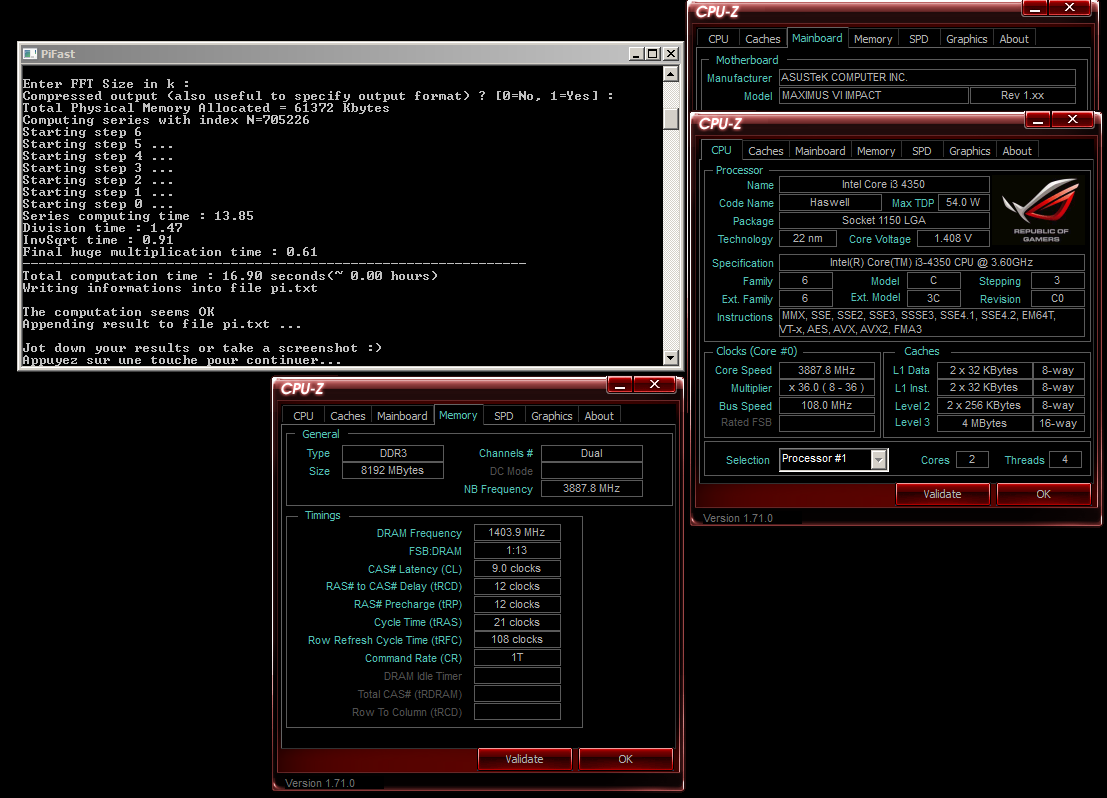Close the CPU-Z CPU window
1107x798 pixels.
tap(1072, 119)
